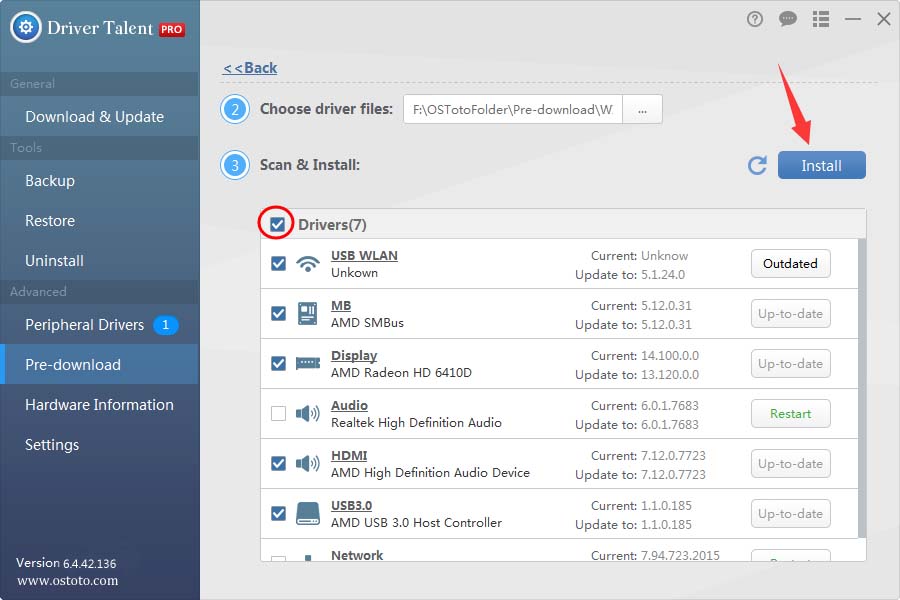This screenshot has width=900, height=600.
Task: Open the Display driver link
Action: 354,355
